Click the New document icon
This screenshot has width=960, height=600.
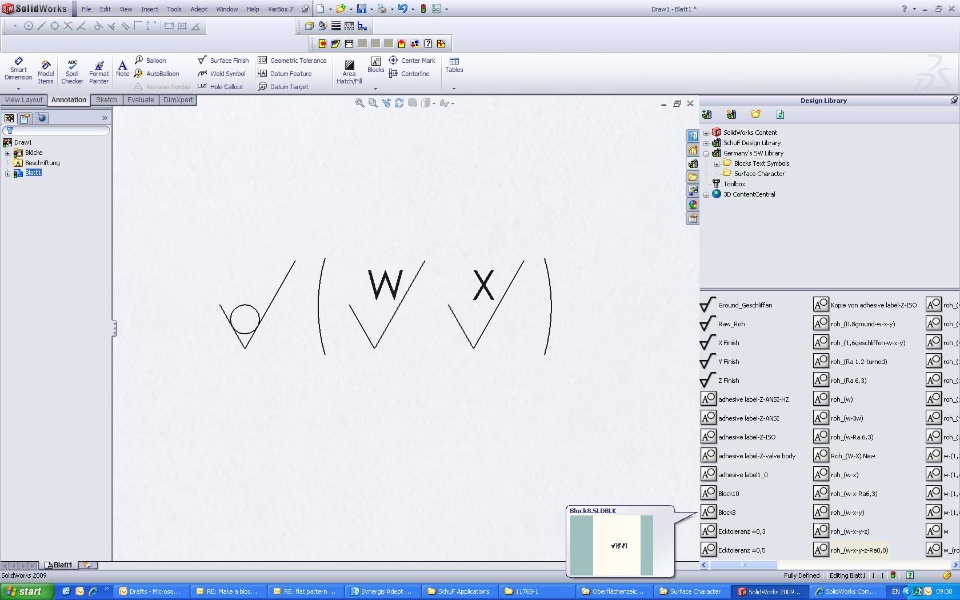click(320, 9)
